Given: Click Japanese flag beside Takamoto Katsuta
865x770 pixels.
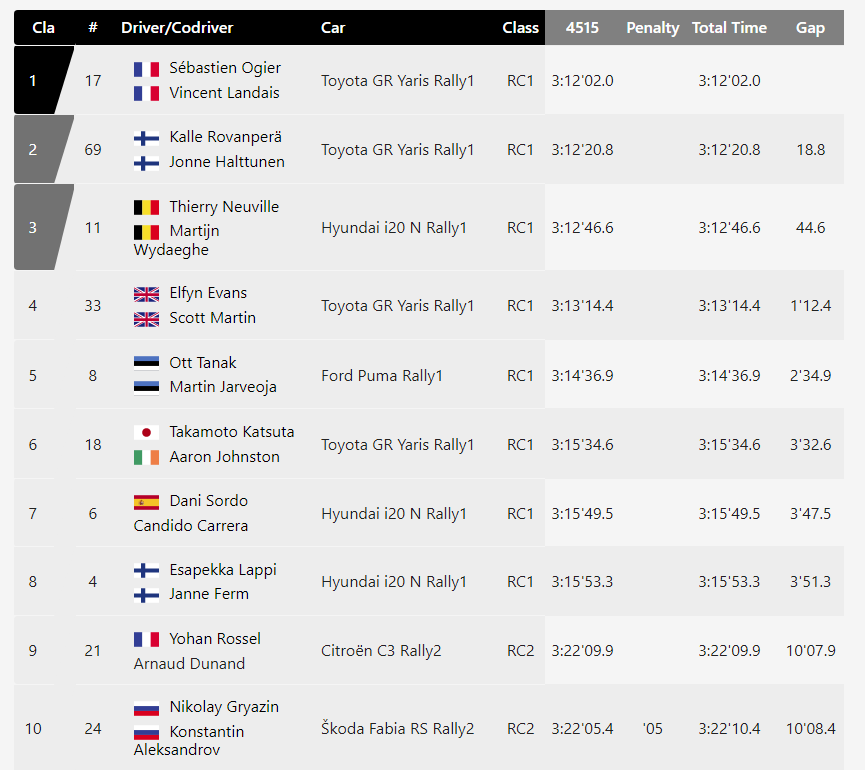Looking at the screenshot, I should tap(146, 432).
